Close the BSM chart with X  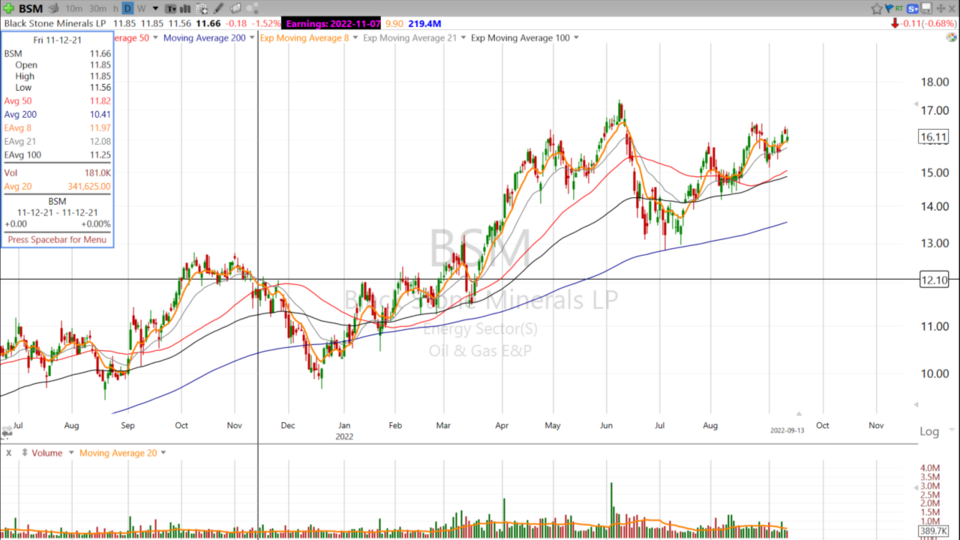coord(952,9)
